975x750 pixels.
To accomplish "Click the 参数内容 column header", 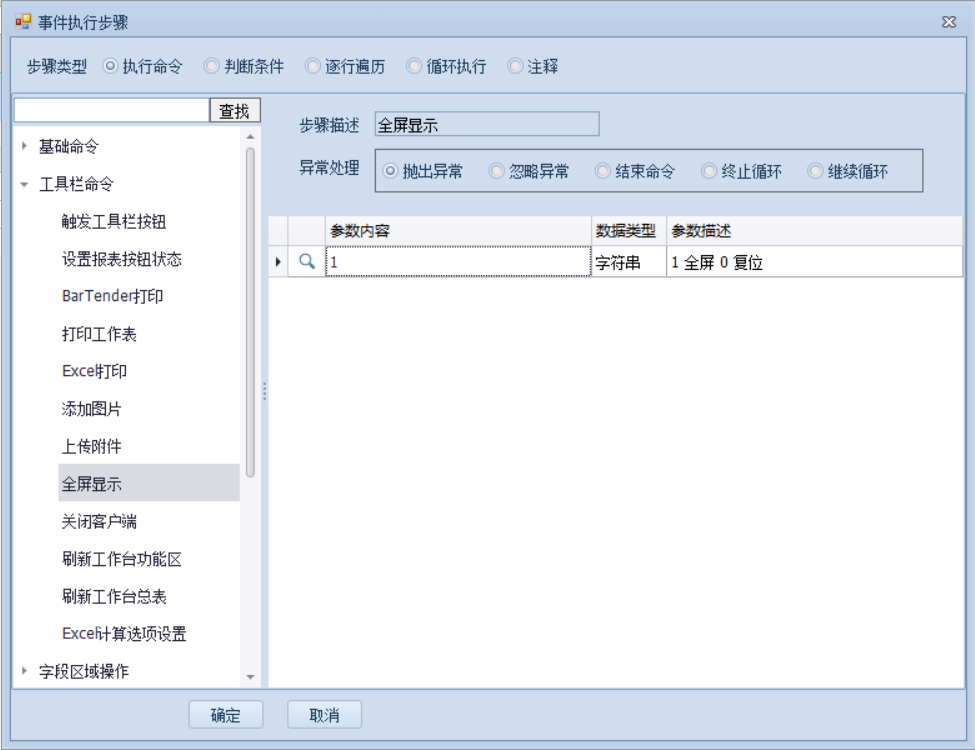I will [x=457, y=231].
